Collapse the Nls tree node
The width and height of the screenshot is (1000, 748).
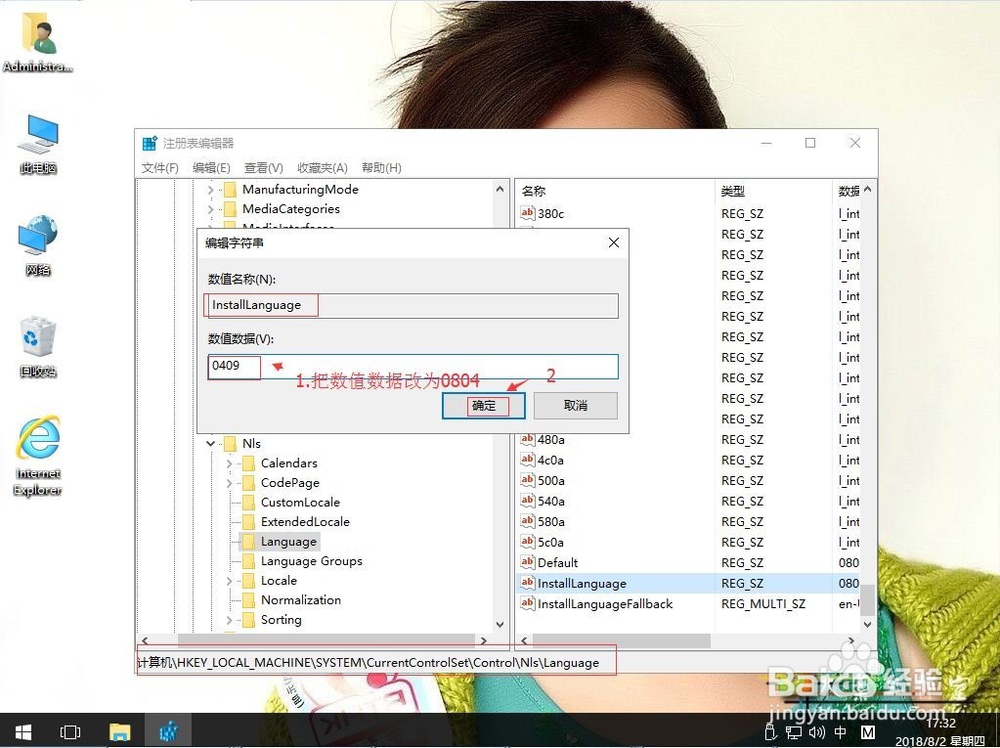210,443
